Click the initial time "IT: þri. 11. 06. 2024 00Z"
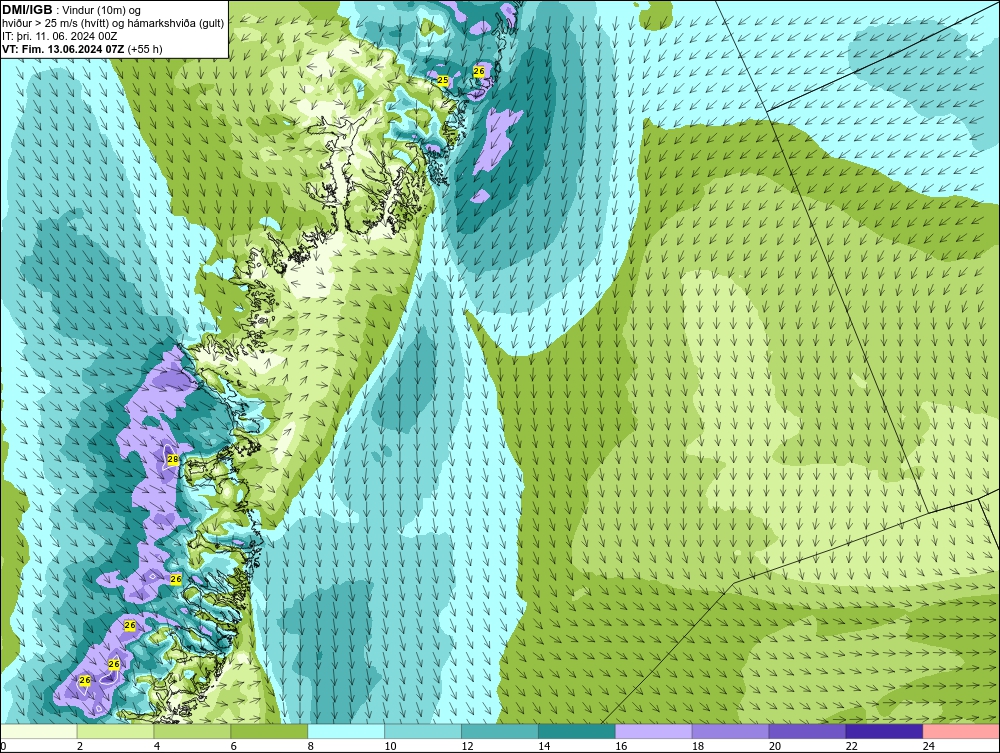 point(59,36)
